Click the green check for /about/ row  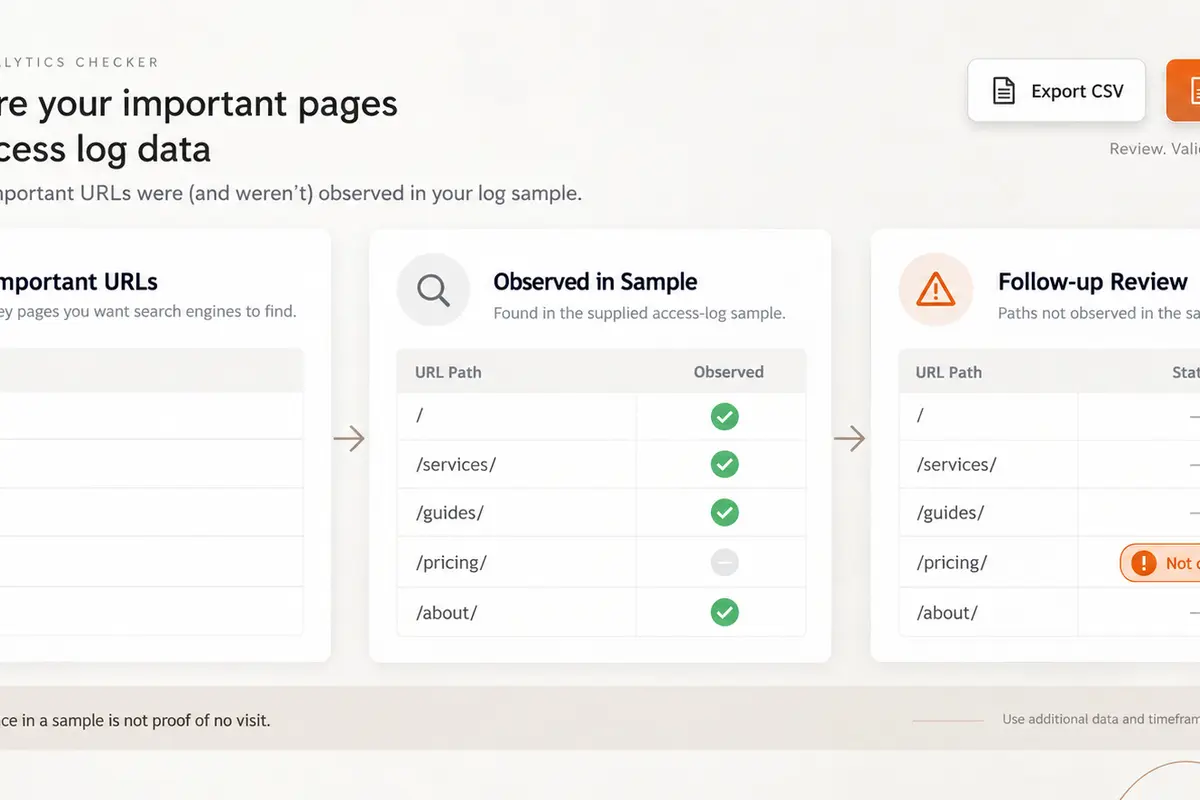(x=724, y=612)
